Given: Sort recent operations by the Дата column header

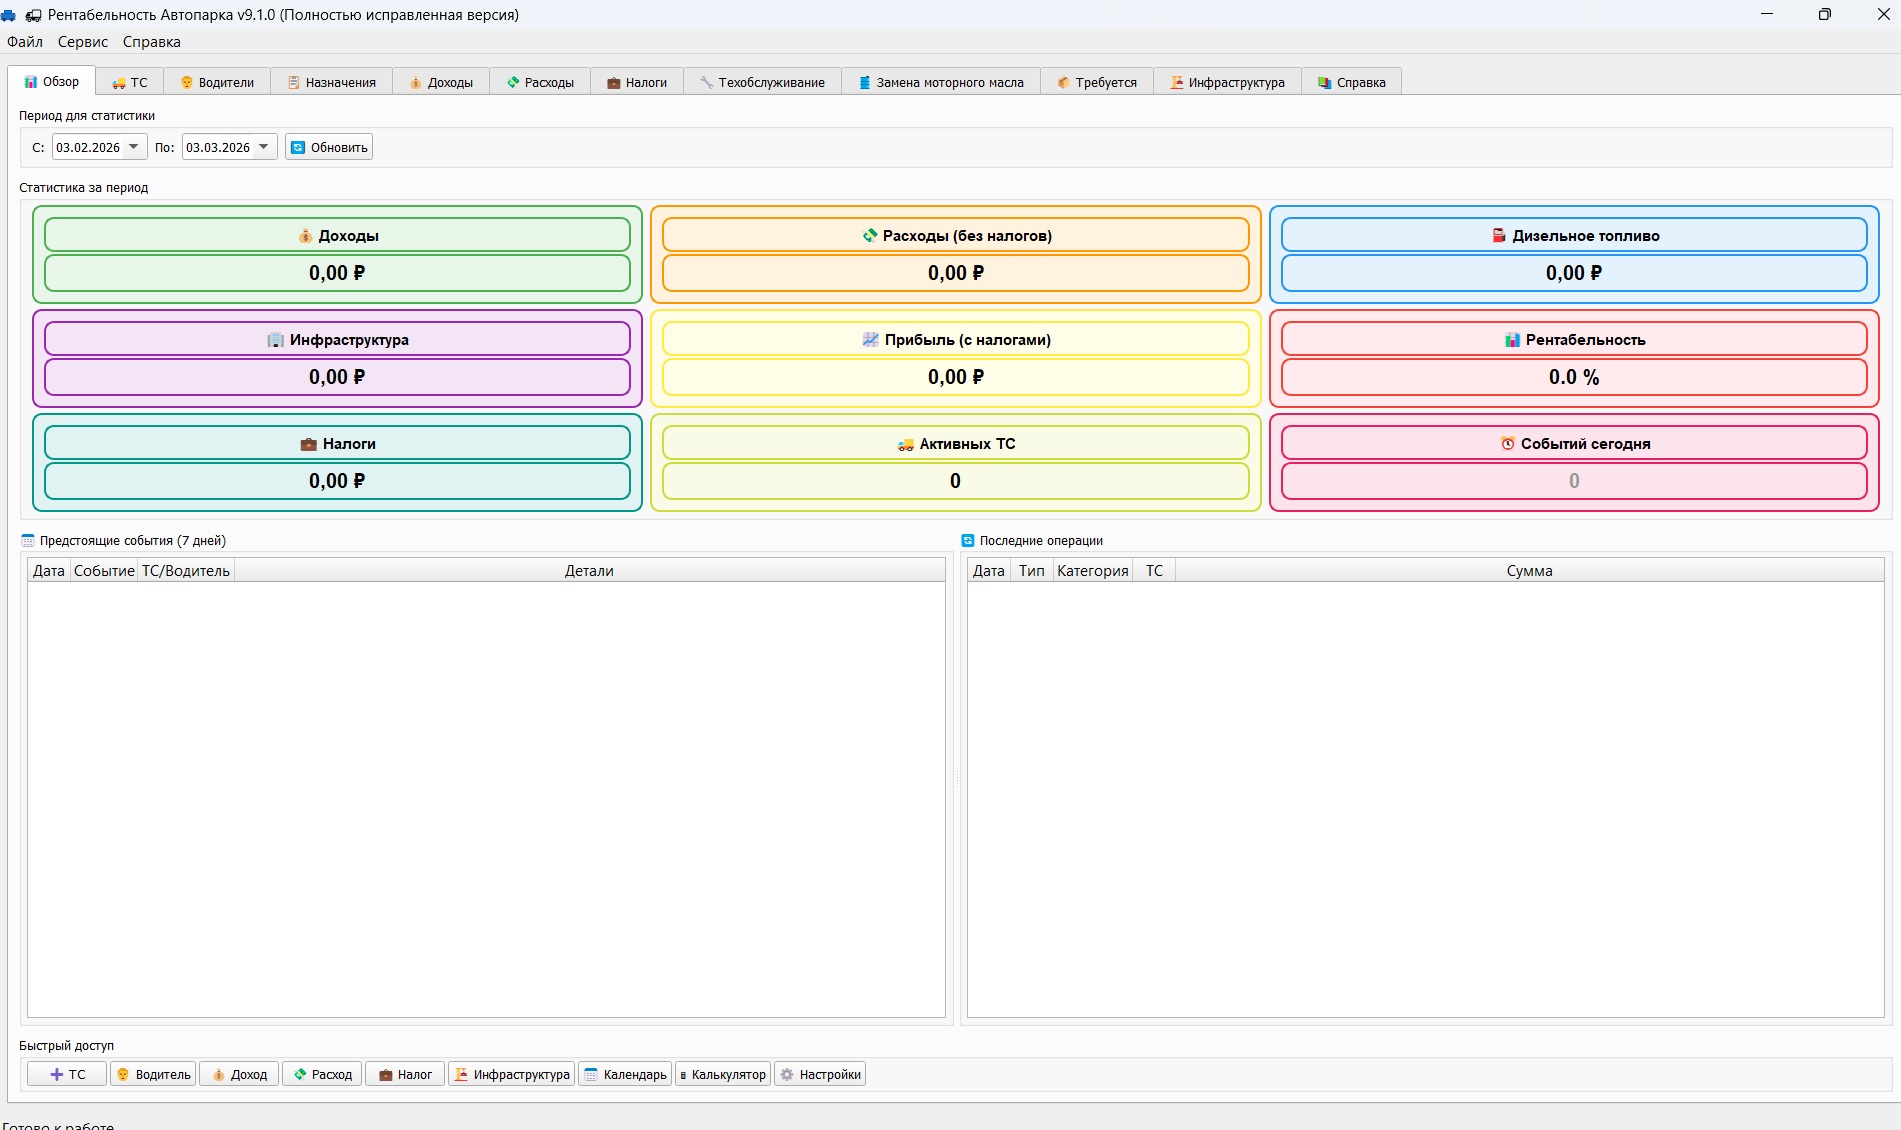Looking at the screenshot, I should (989, 571).
